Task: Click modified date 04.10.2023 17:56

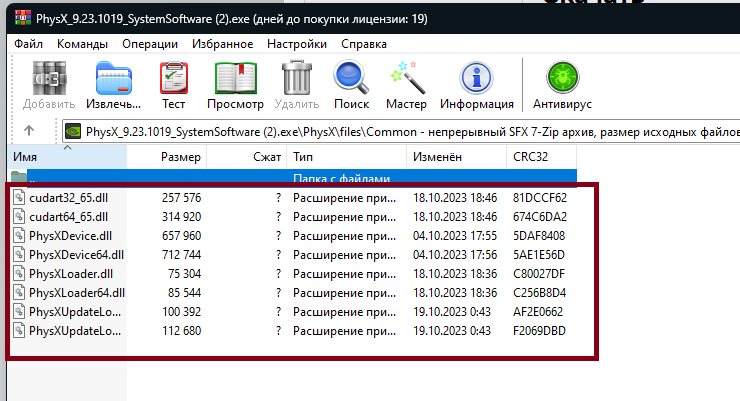Action: pyautogui.click(x=455, y=254)
